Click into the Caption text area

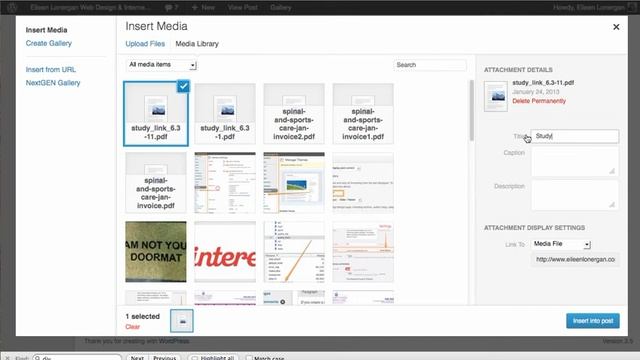[575, 162]
